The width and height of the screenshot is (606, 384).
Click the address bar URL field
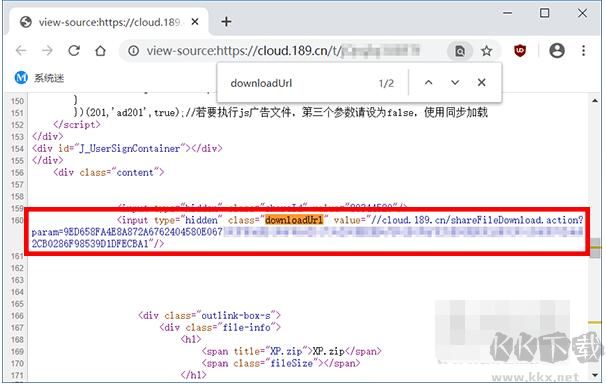point(283,51)
